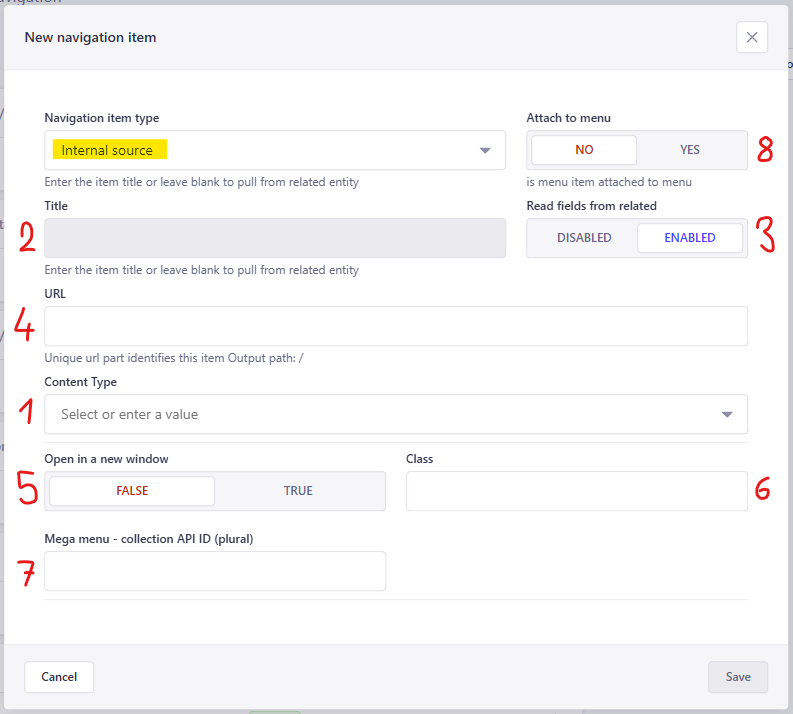Set Open in a new window to TRUE
Image resolution: width=793 pixels, height=714 pixels.
(x=298, y=491)
